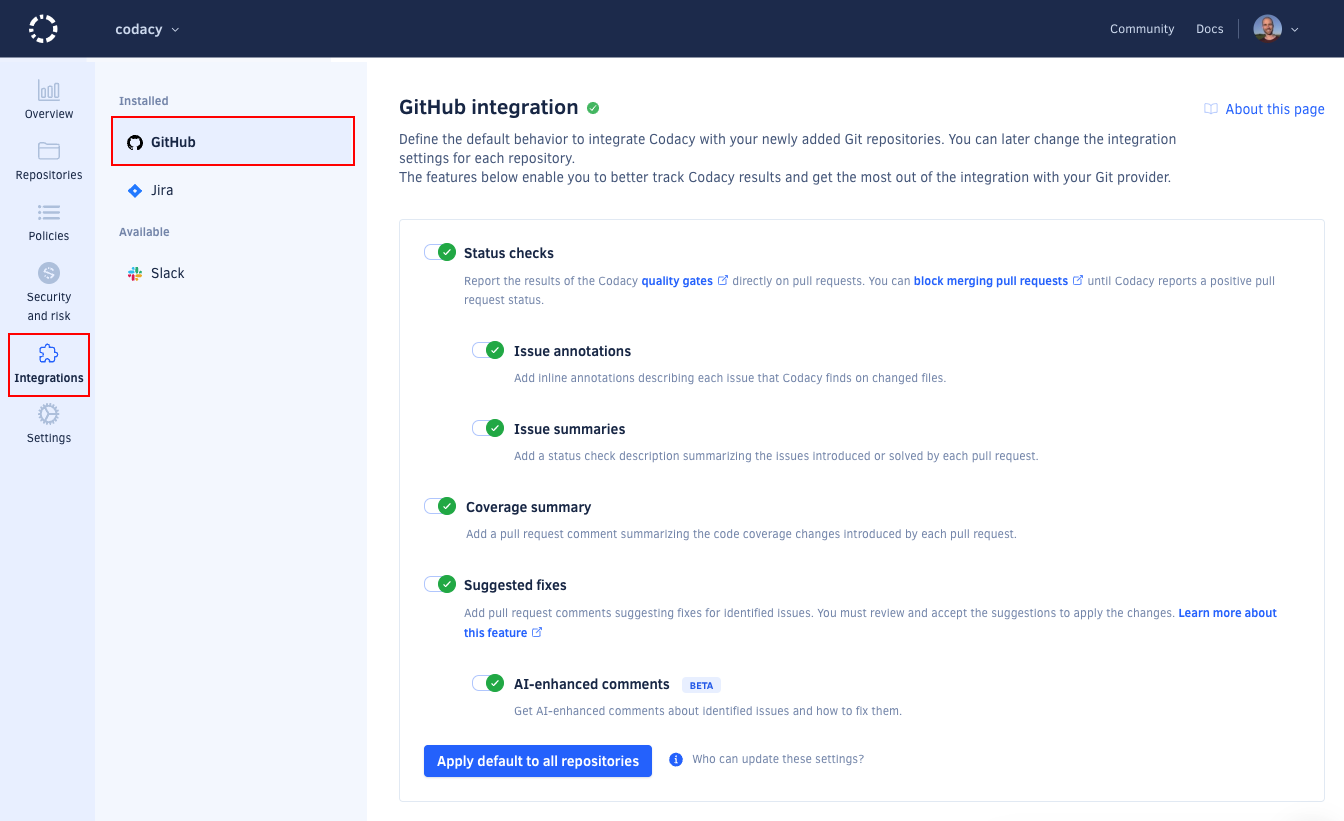Click the BETA badge
Screen dimensions: 1344x821
point(701,685)
